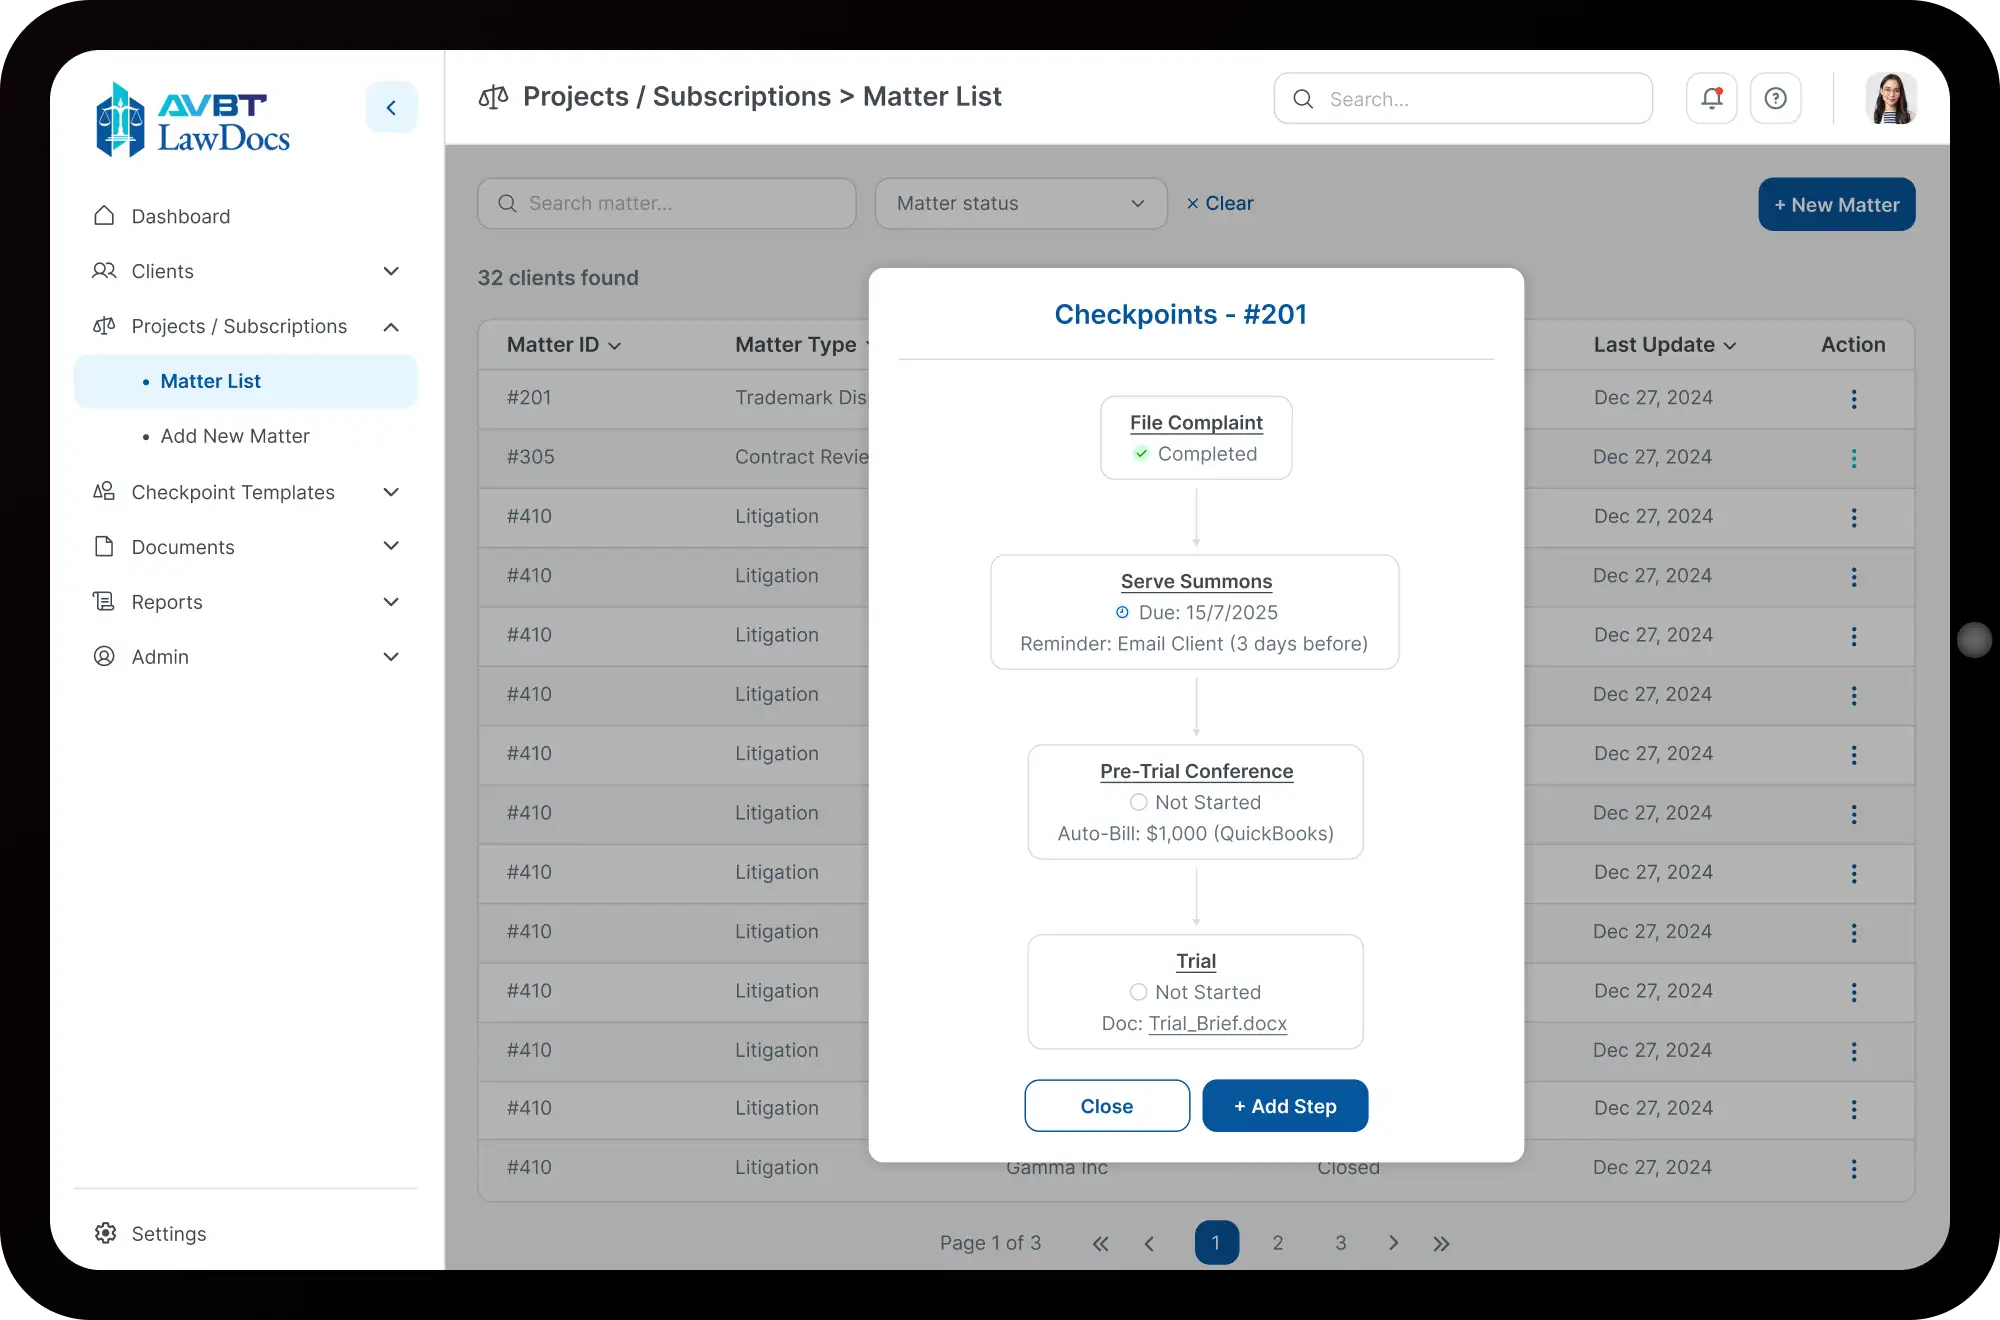The width and height of the screenshot is (2000, 1320).
Task: Click the Reports icon in sidebar
Action: click(x=104, y=602)
